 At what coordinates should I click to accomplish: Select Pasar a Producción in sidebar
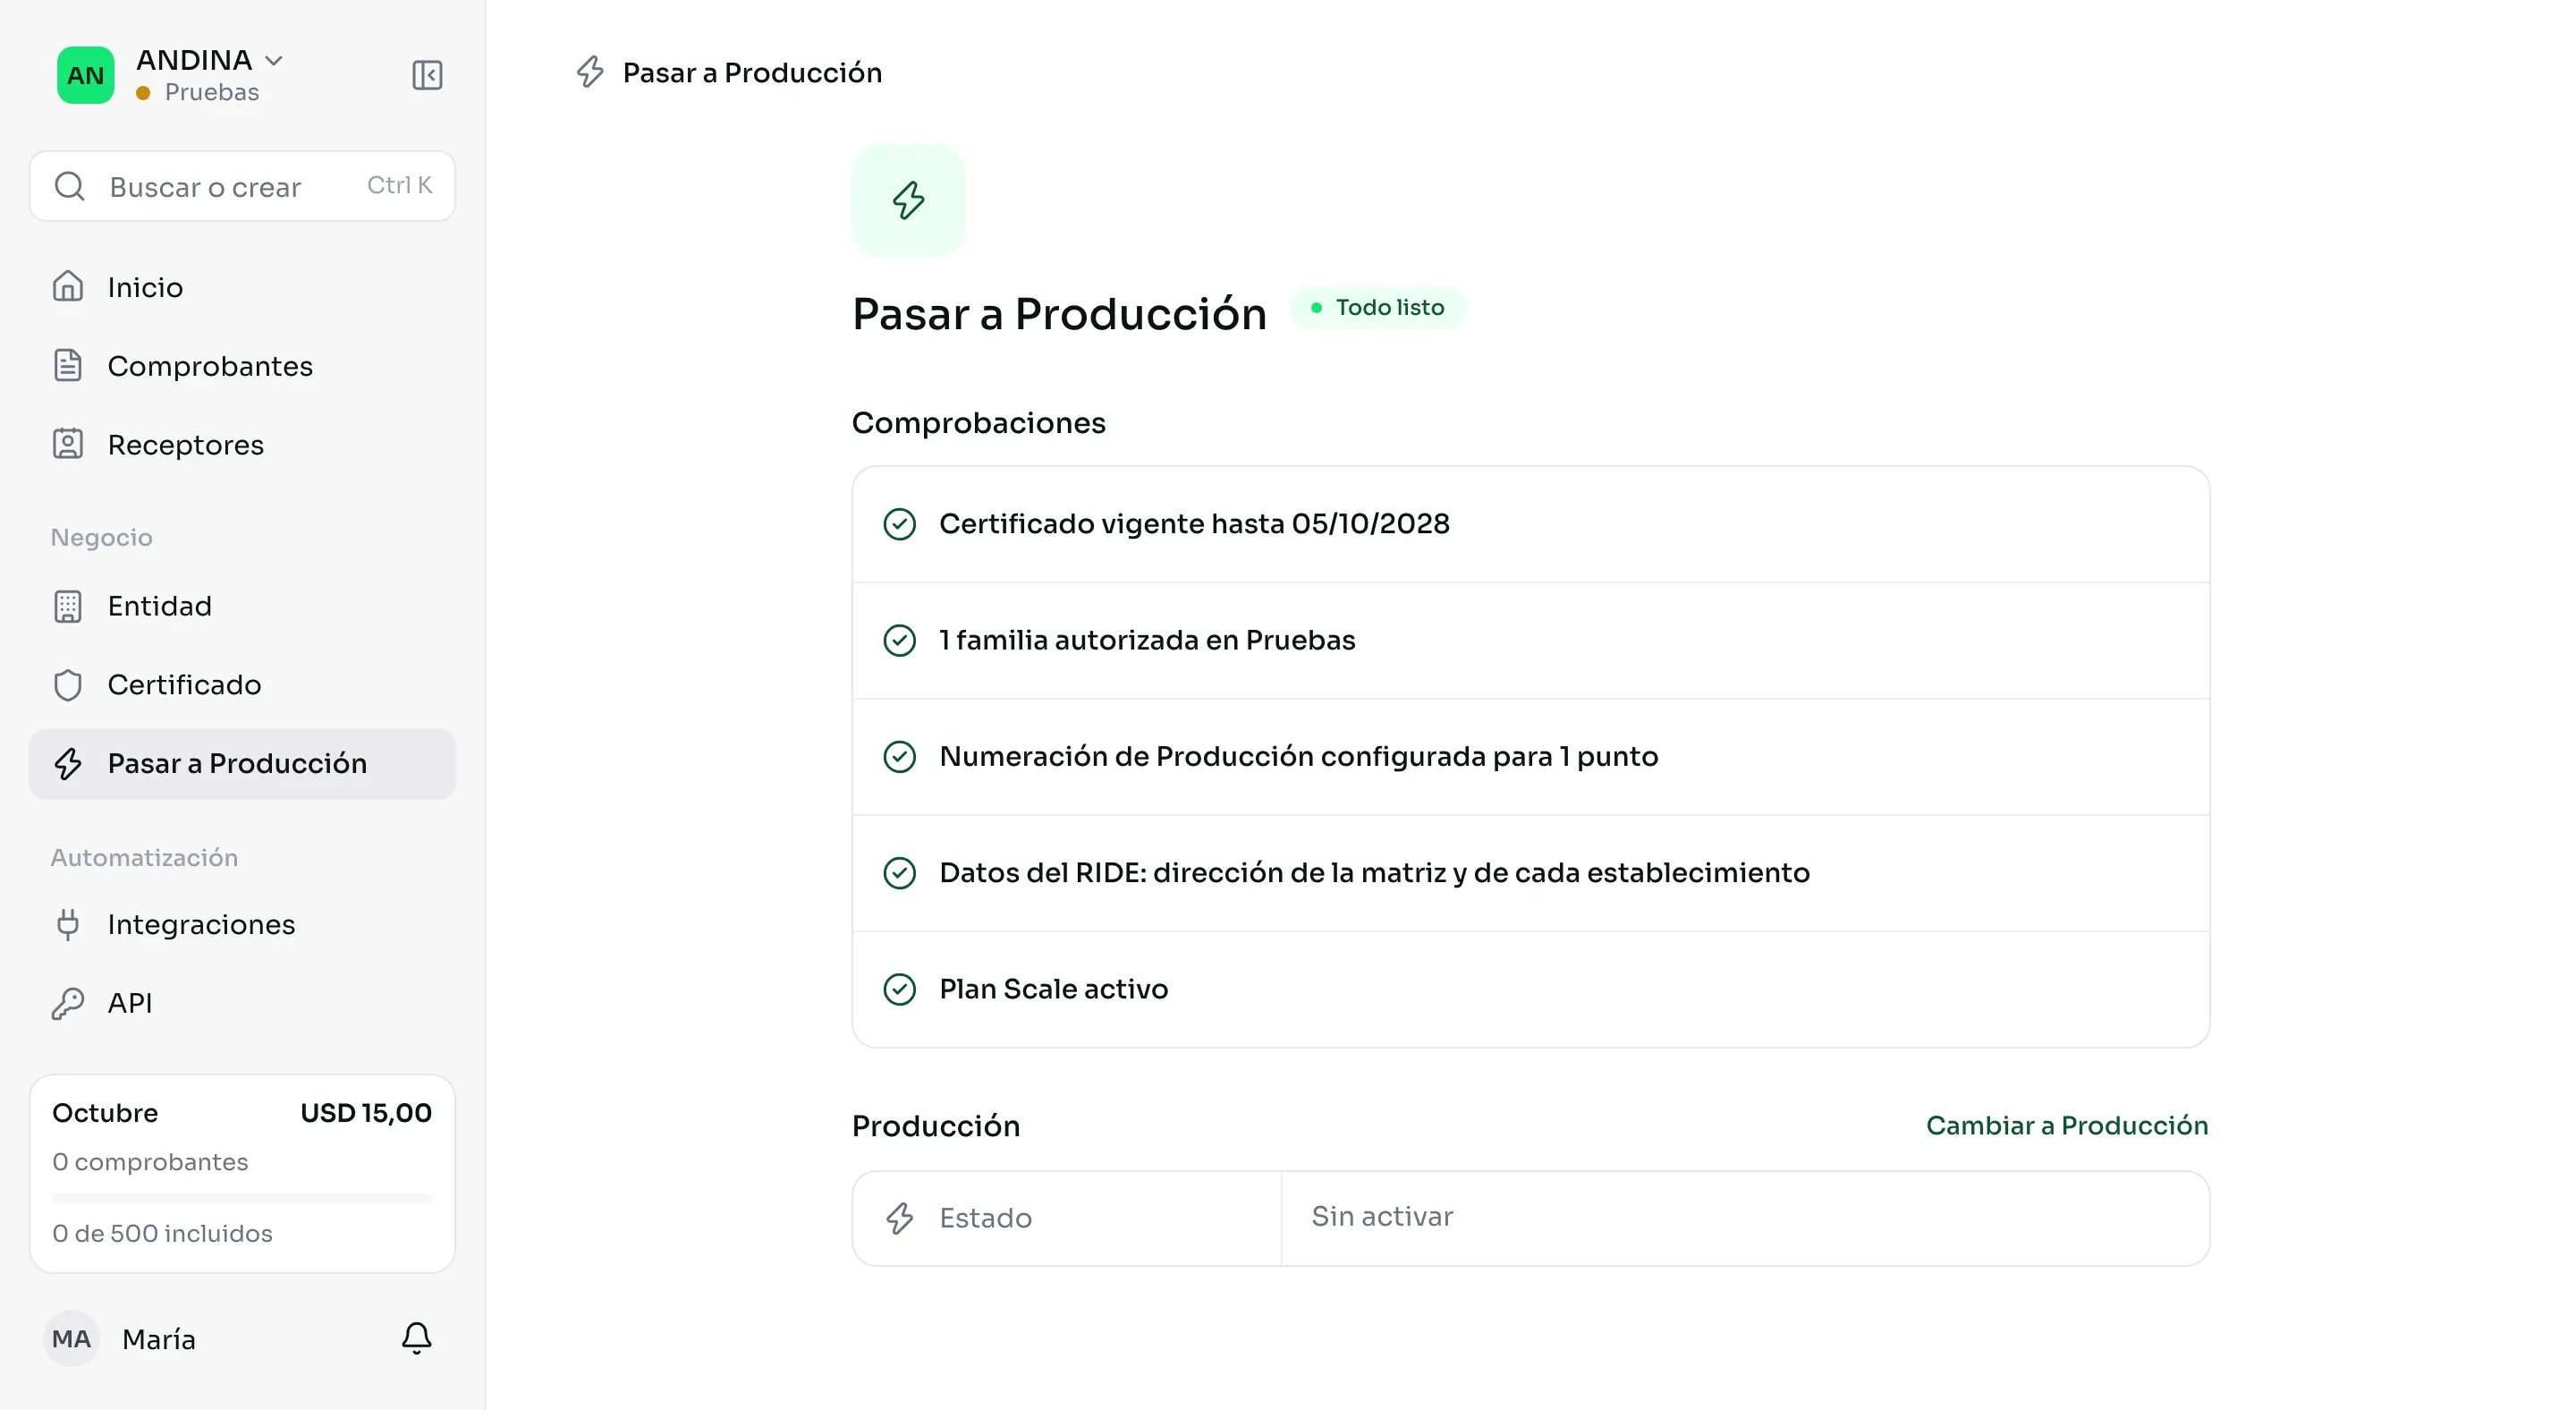click(242, 763)
